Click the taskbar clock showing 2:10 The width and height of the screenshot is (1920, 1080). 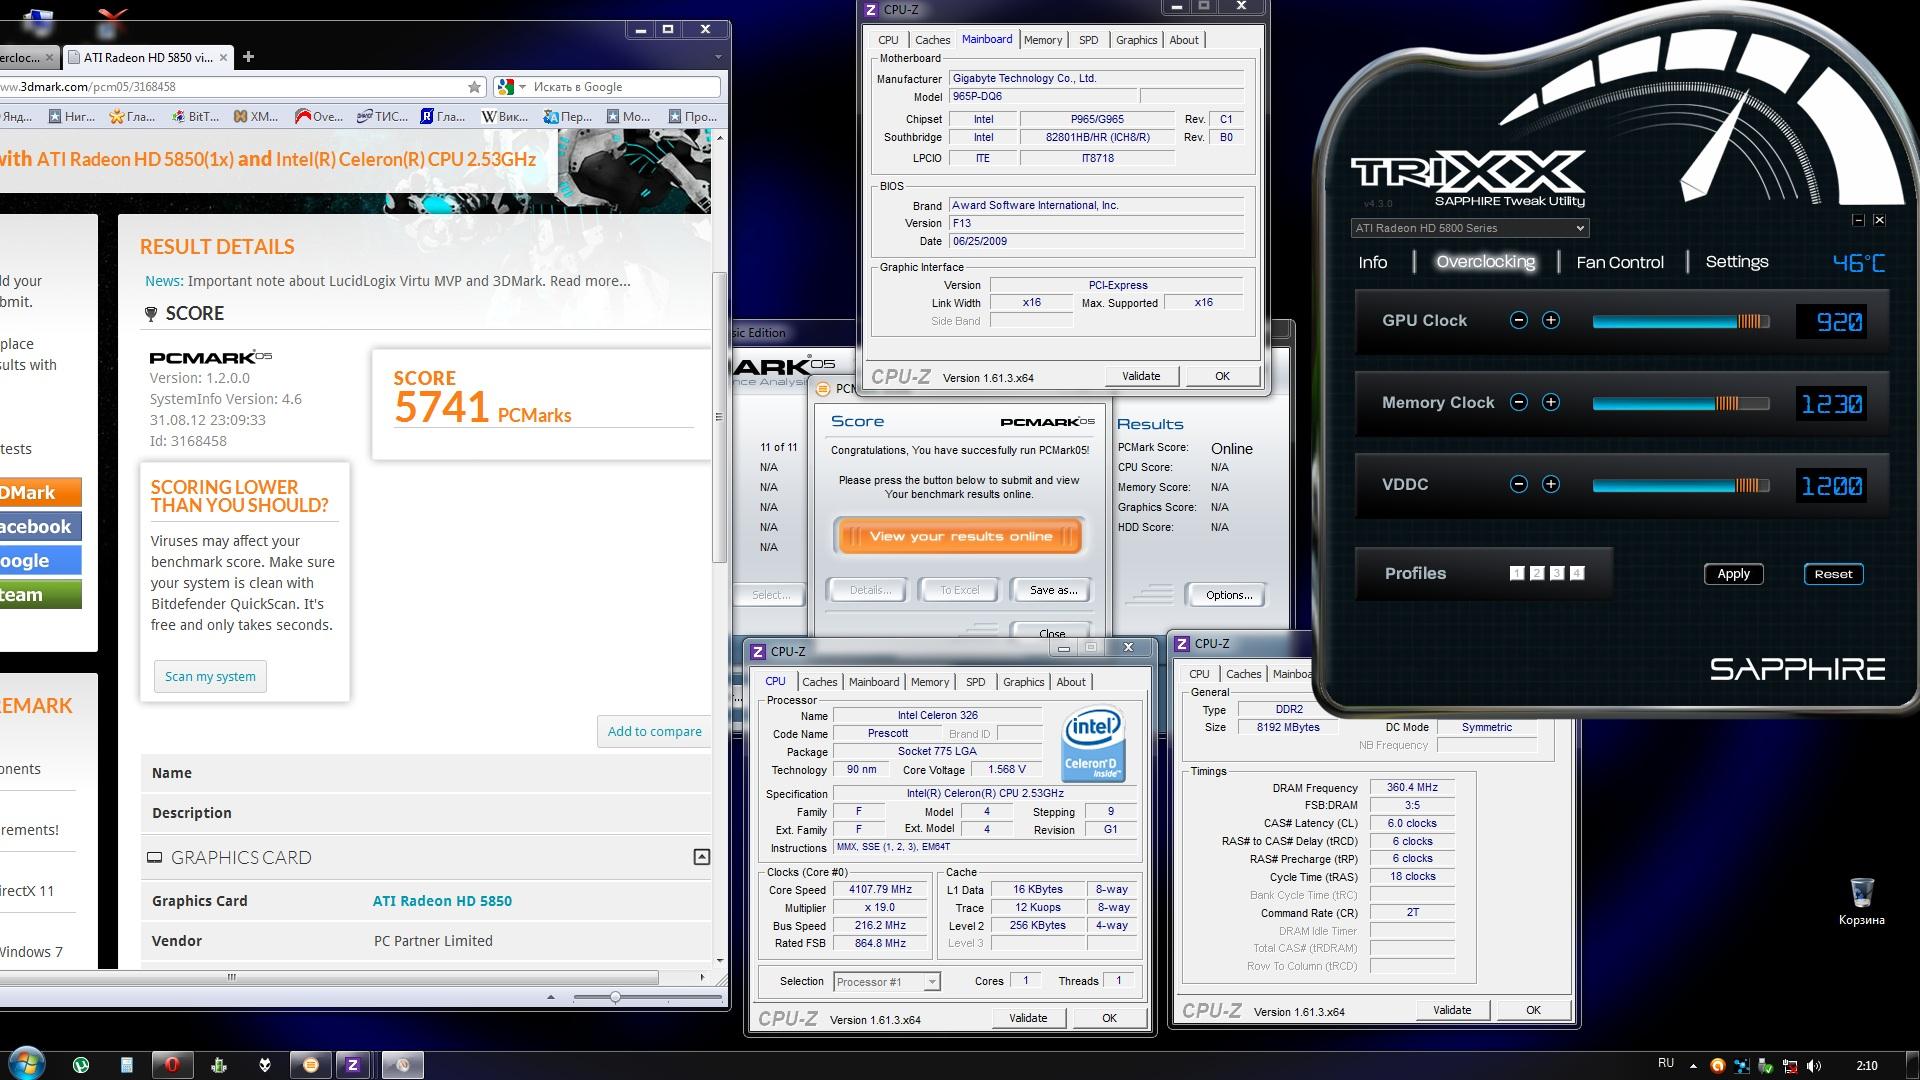(x=1866, y=1066)
